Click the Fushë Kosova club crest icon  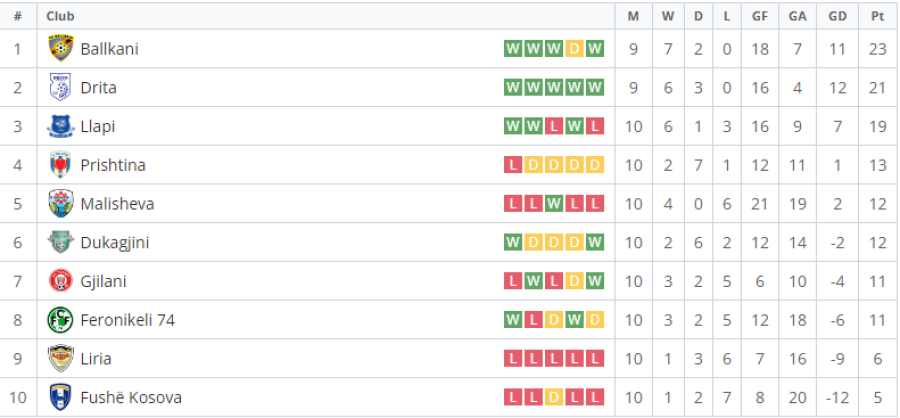60,397
